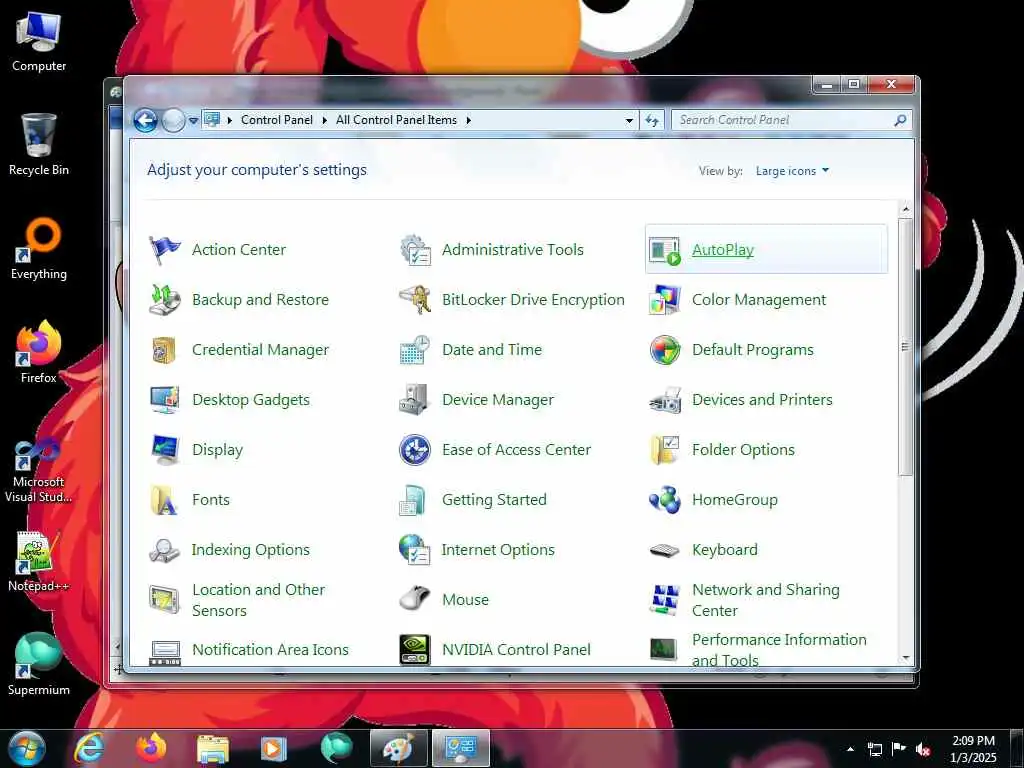
Task: Open the Network and Sharing Center icon
Action: [665, 600]
